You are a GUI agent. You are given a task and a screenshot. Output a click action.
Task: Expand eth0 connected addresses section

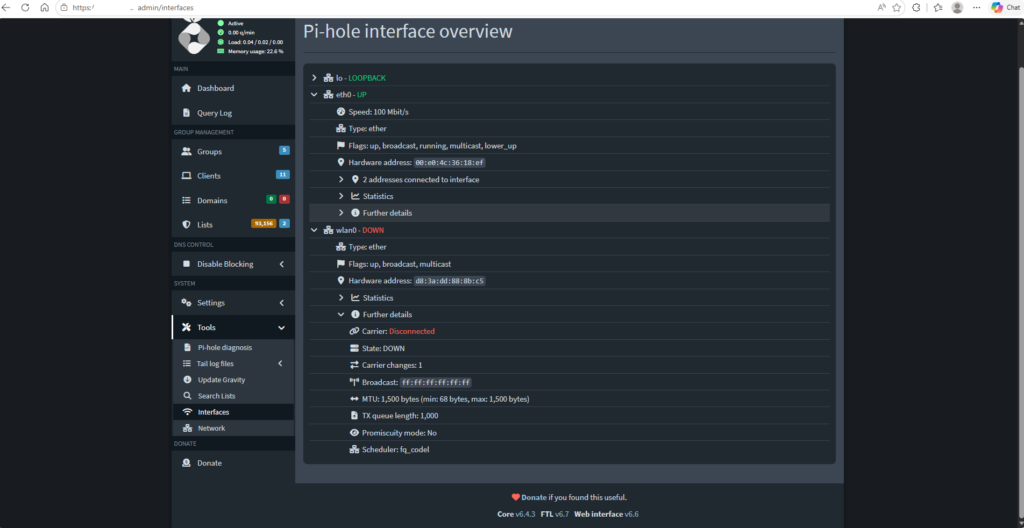[x=341, y=179]
